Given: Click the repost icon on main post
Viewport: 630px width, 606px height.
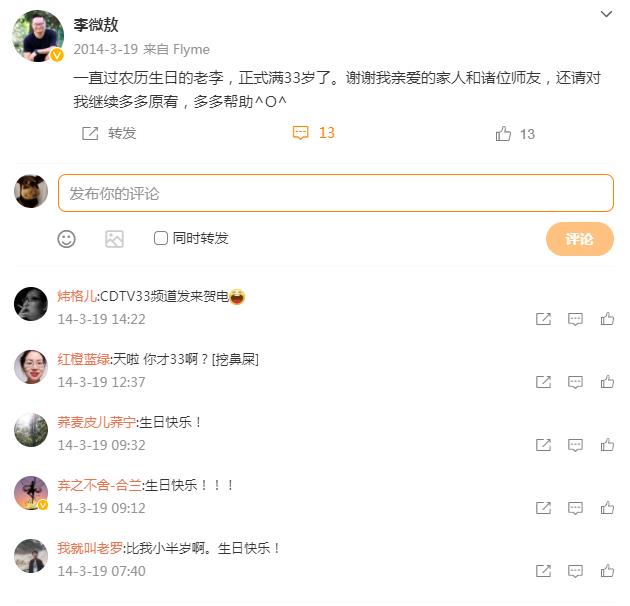Looking at the screenshot, I should [x=90, y=133].
